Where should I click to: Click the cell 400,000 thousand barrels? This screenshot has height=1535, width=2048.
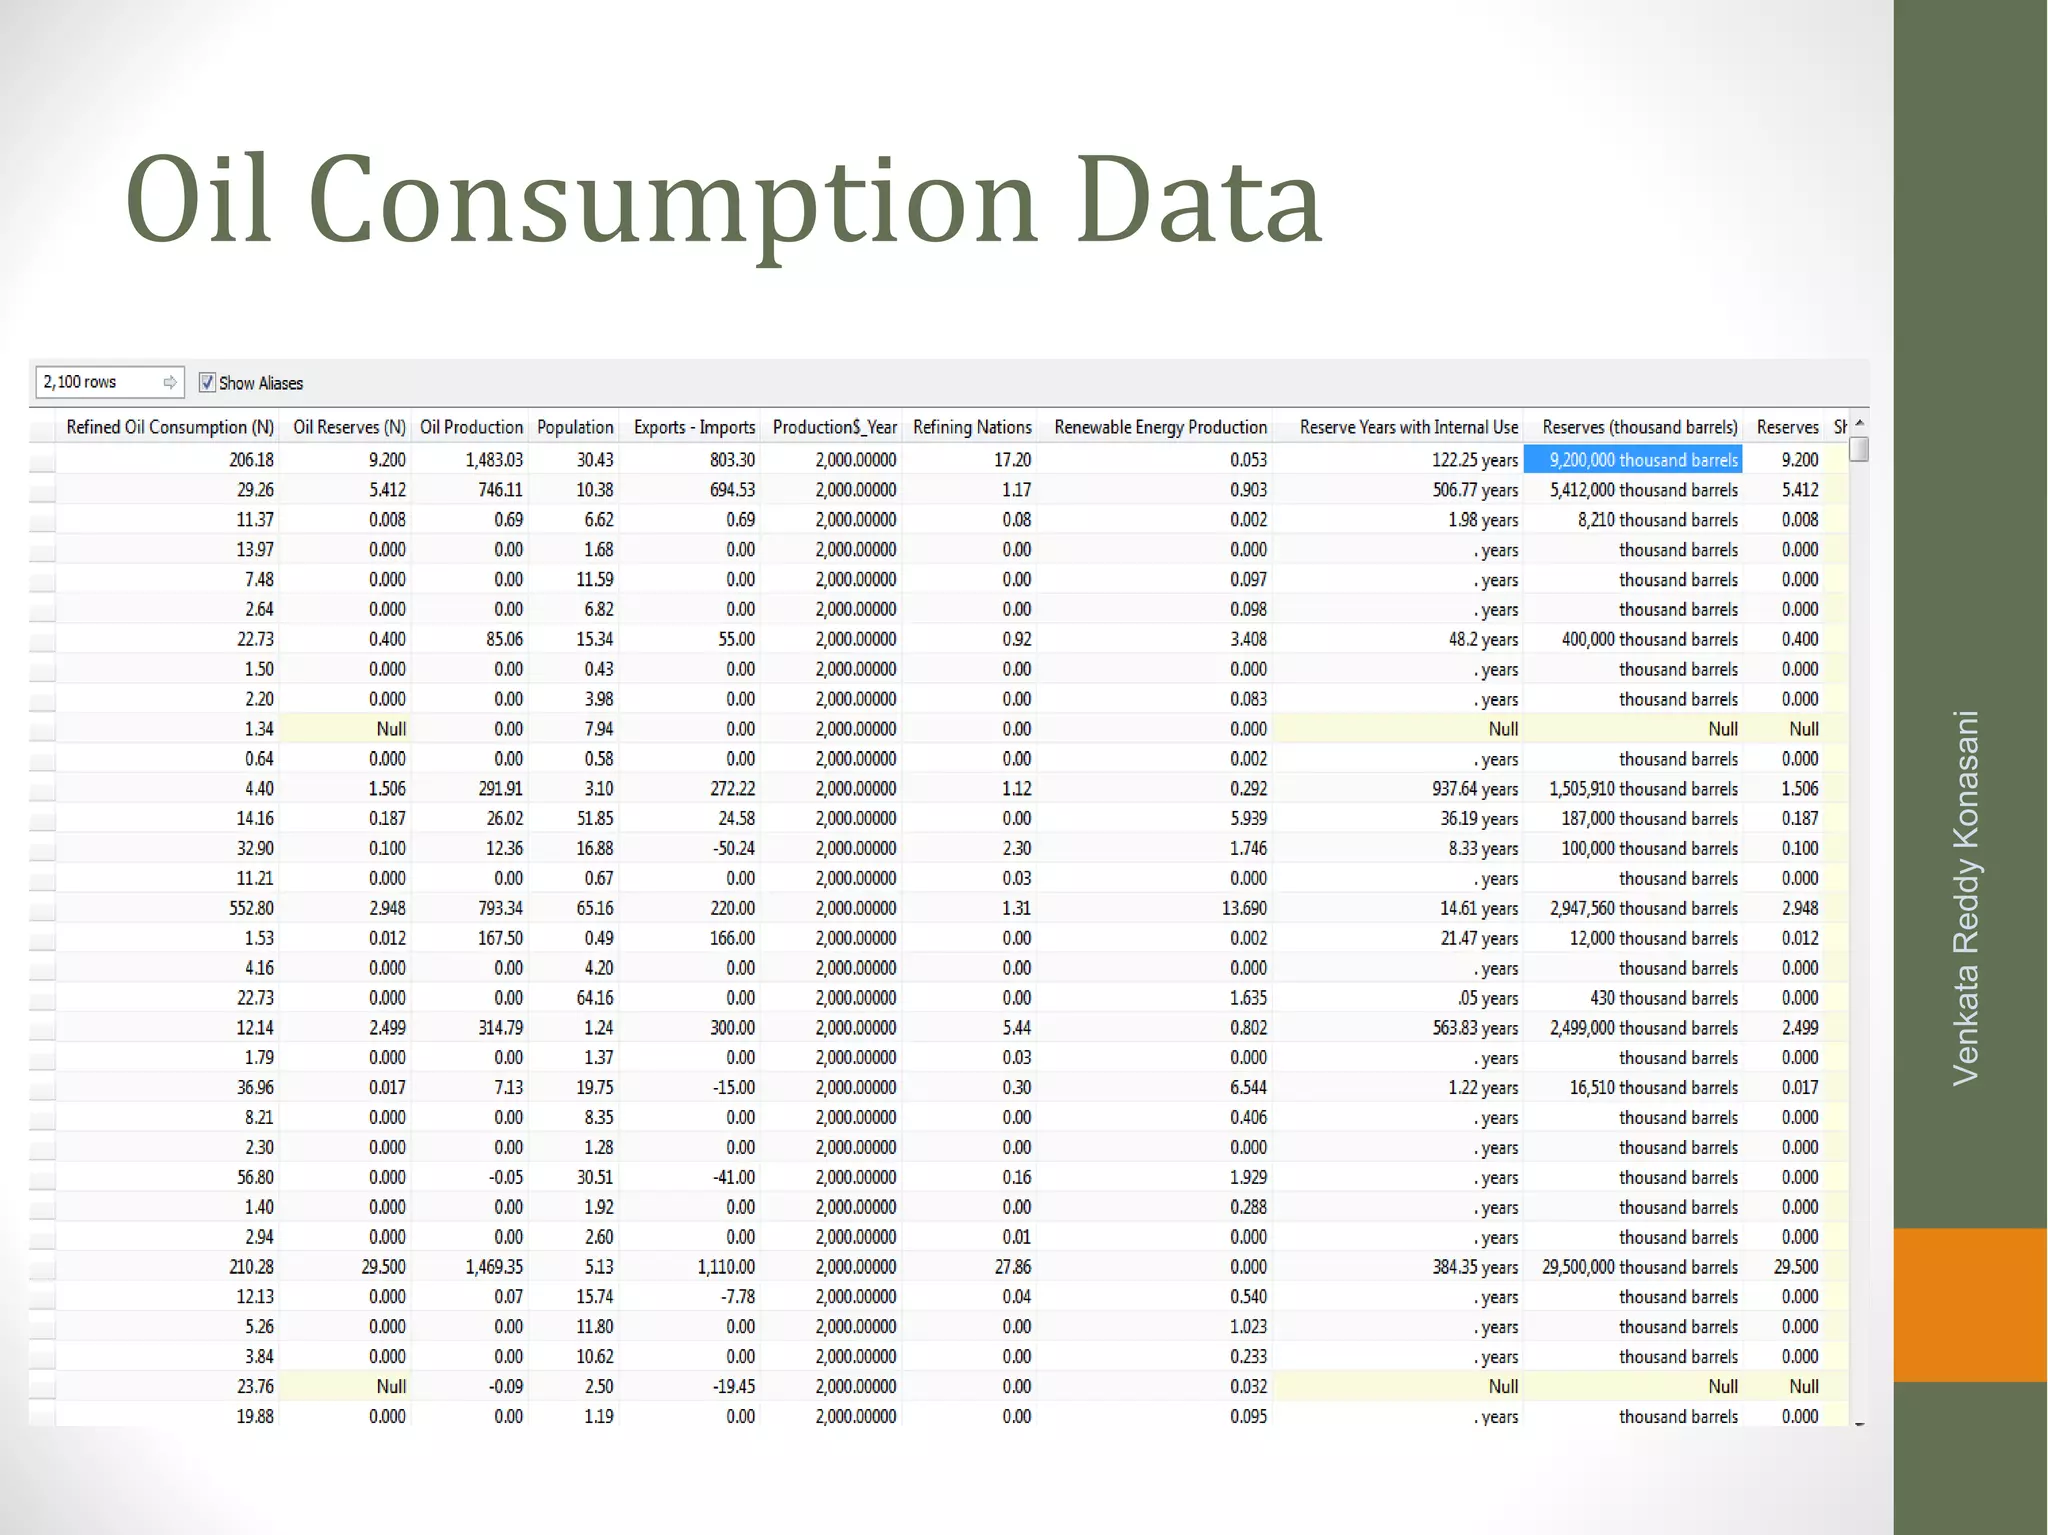[x=1633, y=639]
